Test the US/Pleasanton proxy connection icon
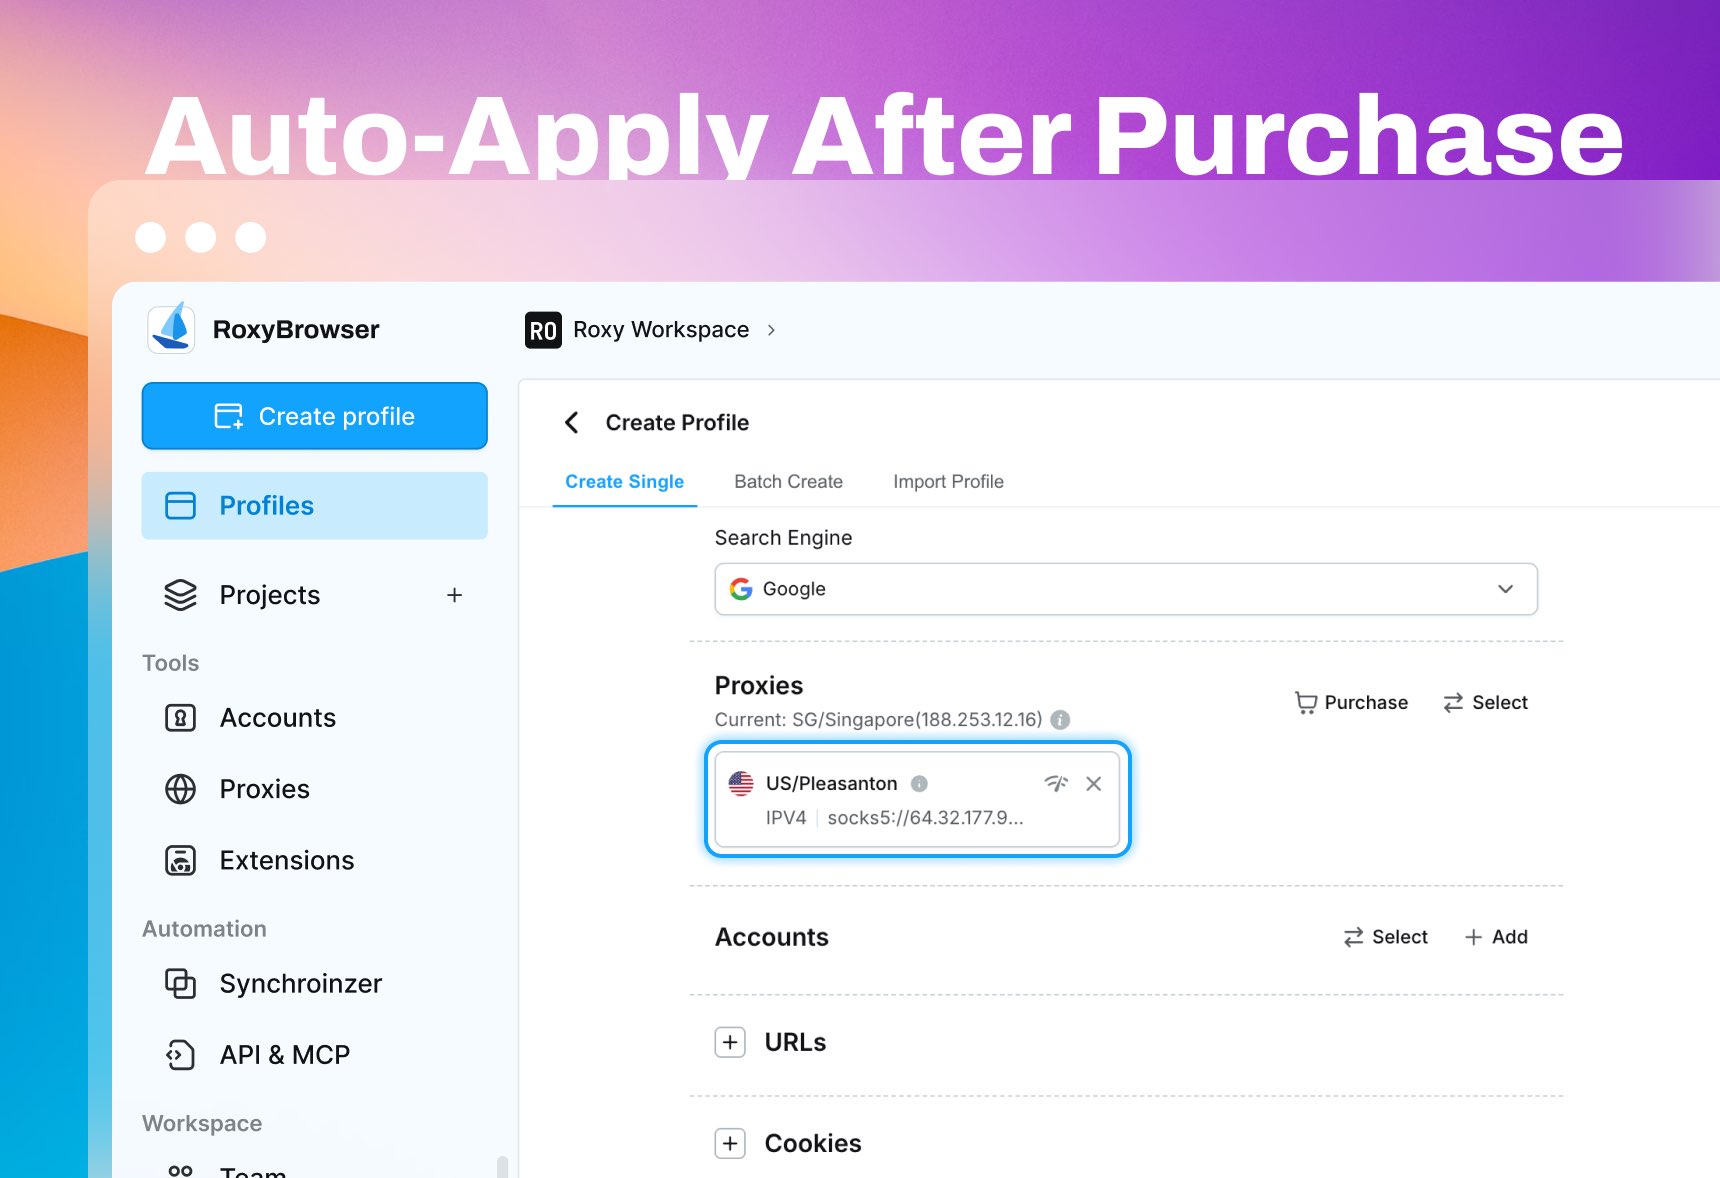 (x=1056, y=784)
